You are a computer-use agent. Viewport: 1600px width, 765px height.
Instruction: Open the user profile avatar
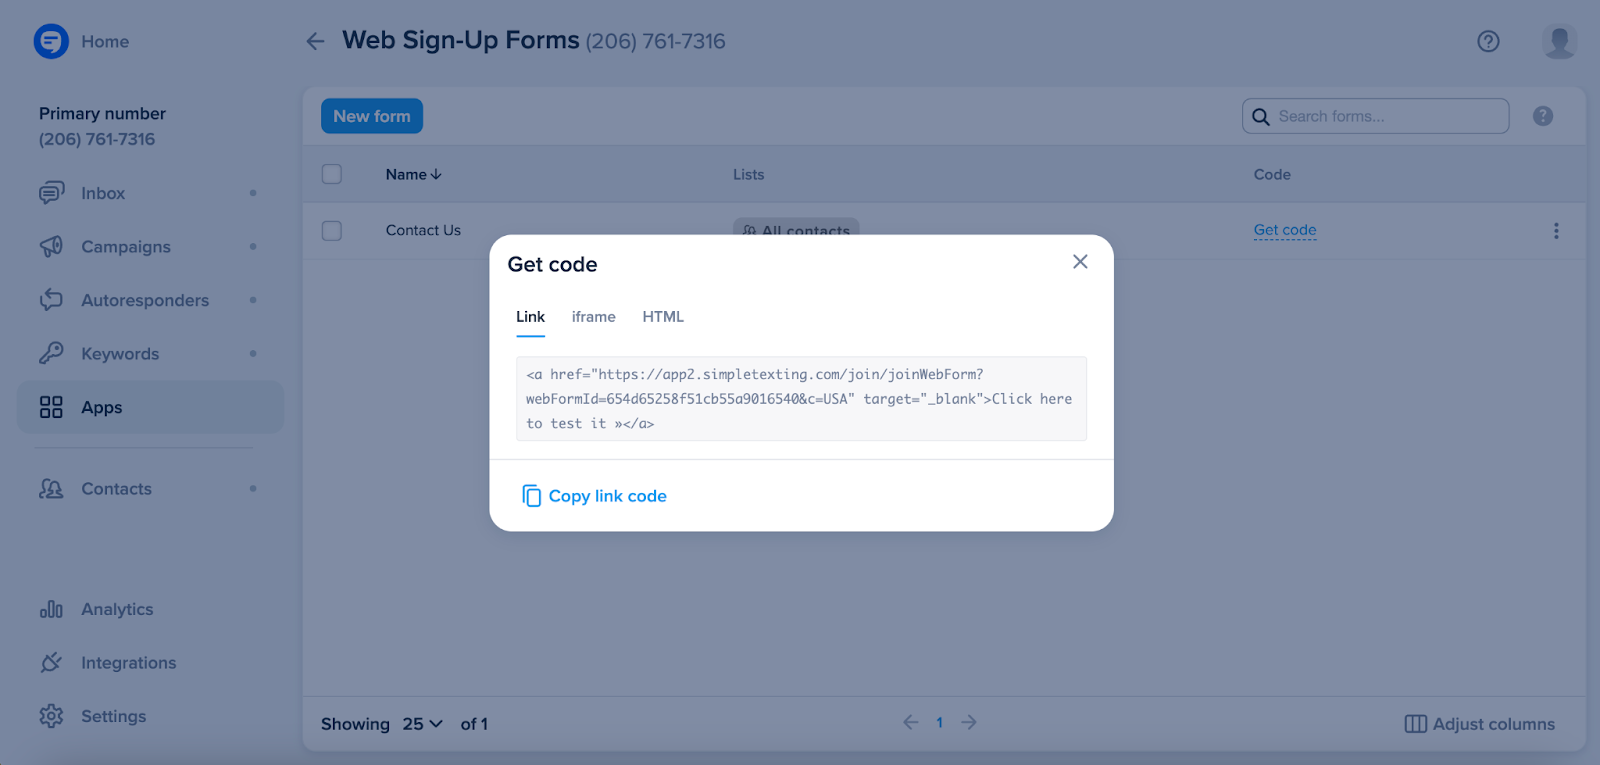(1558, 41)
